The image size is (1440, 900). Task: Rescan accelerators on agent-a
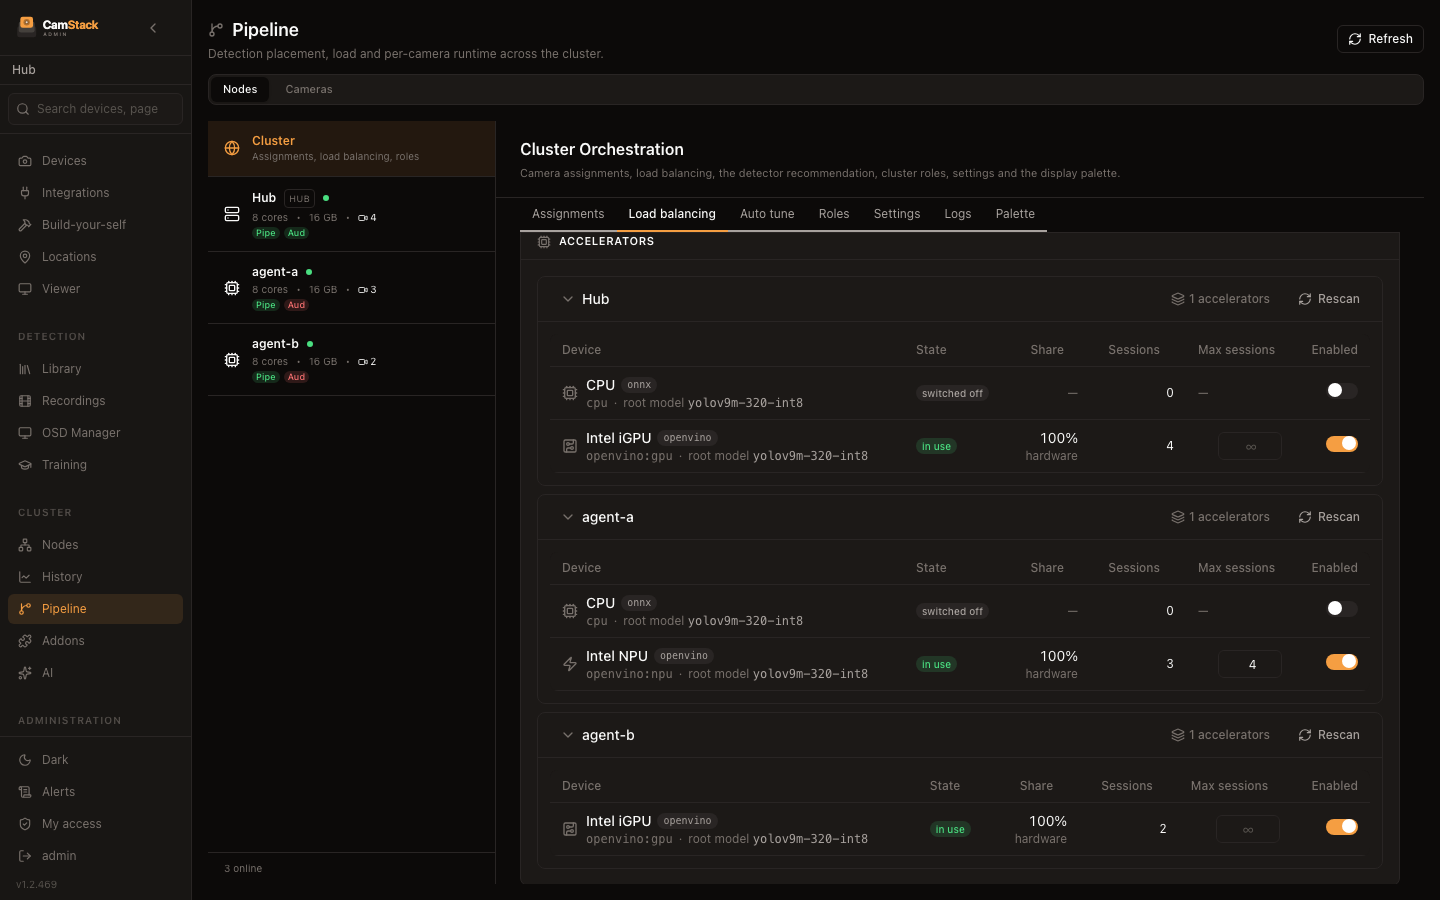(1329, 517)
